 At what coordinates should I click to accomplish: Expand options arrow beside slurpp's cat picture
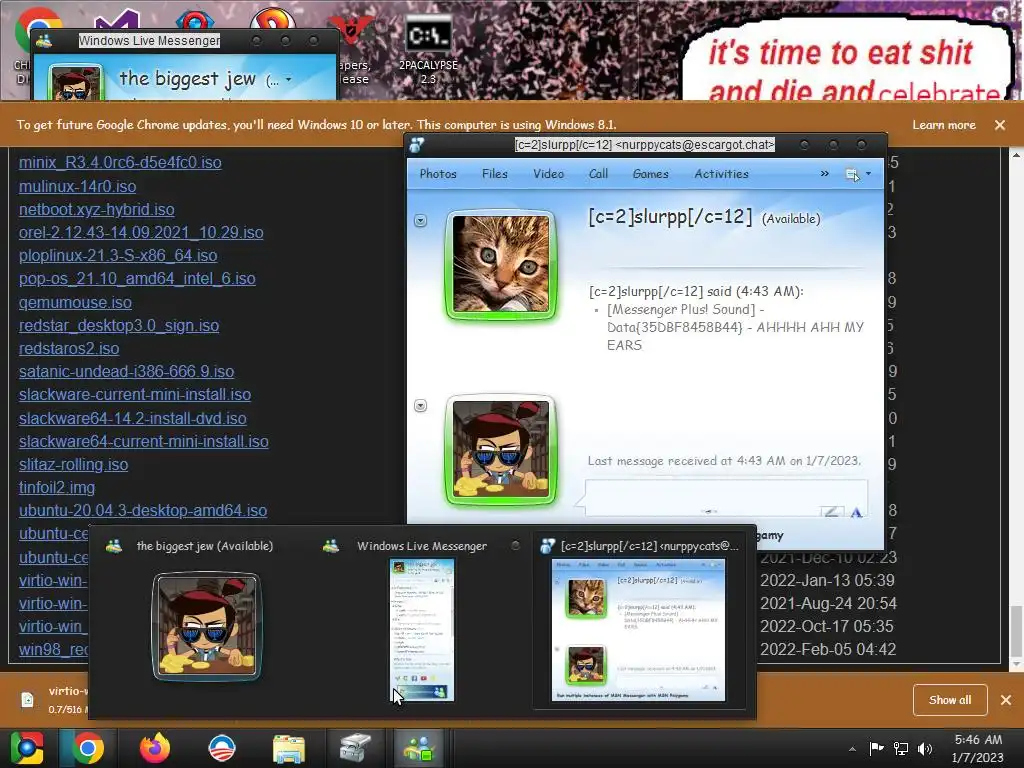click(421, 221)
